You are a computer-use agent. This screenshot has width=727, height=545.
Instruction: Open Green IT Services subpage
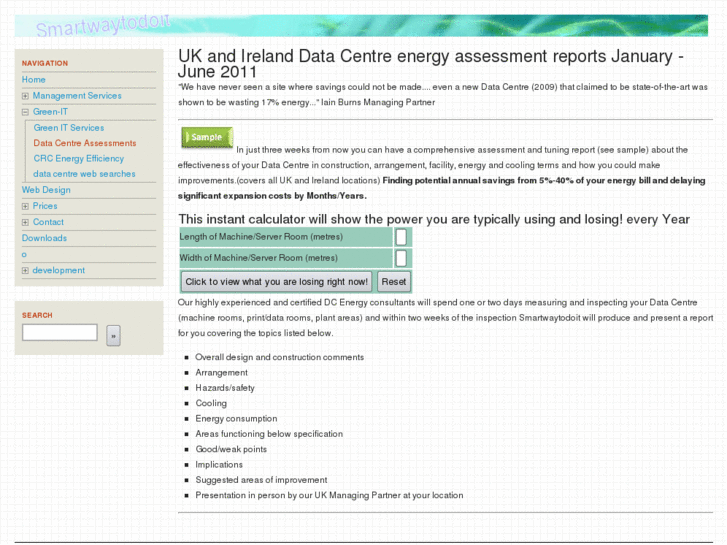coord(69,128)
